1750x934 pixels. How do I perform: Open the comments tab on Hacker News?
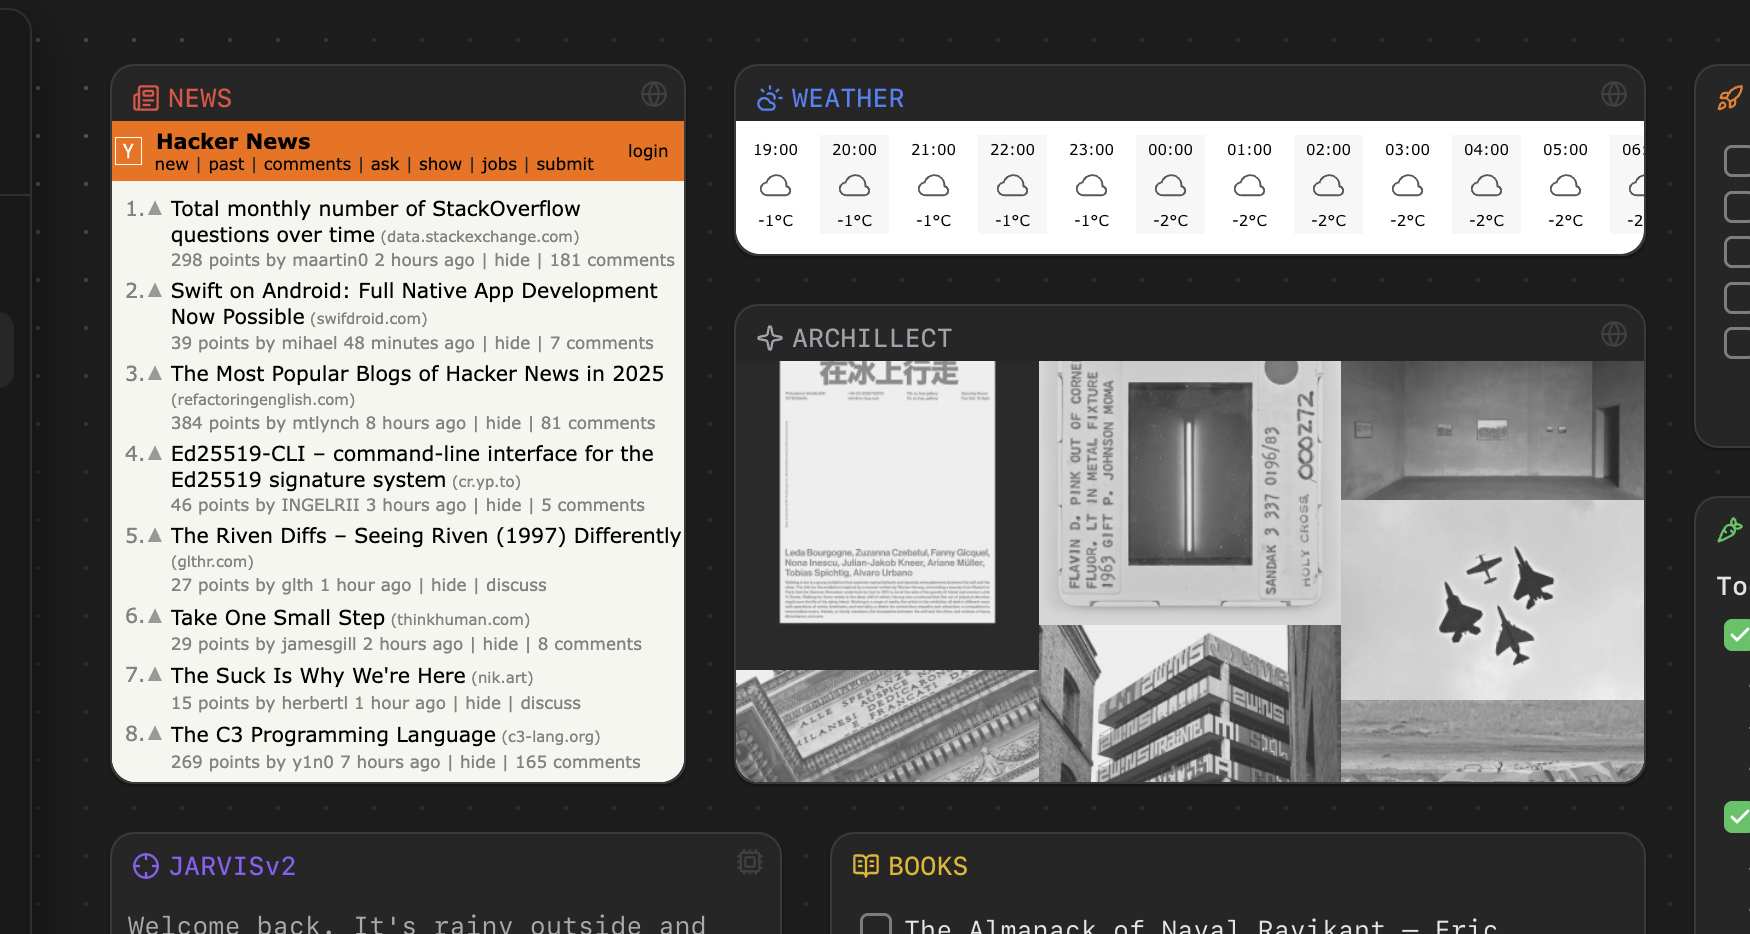pyautogui.click(x=307, y=164)
